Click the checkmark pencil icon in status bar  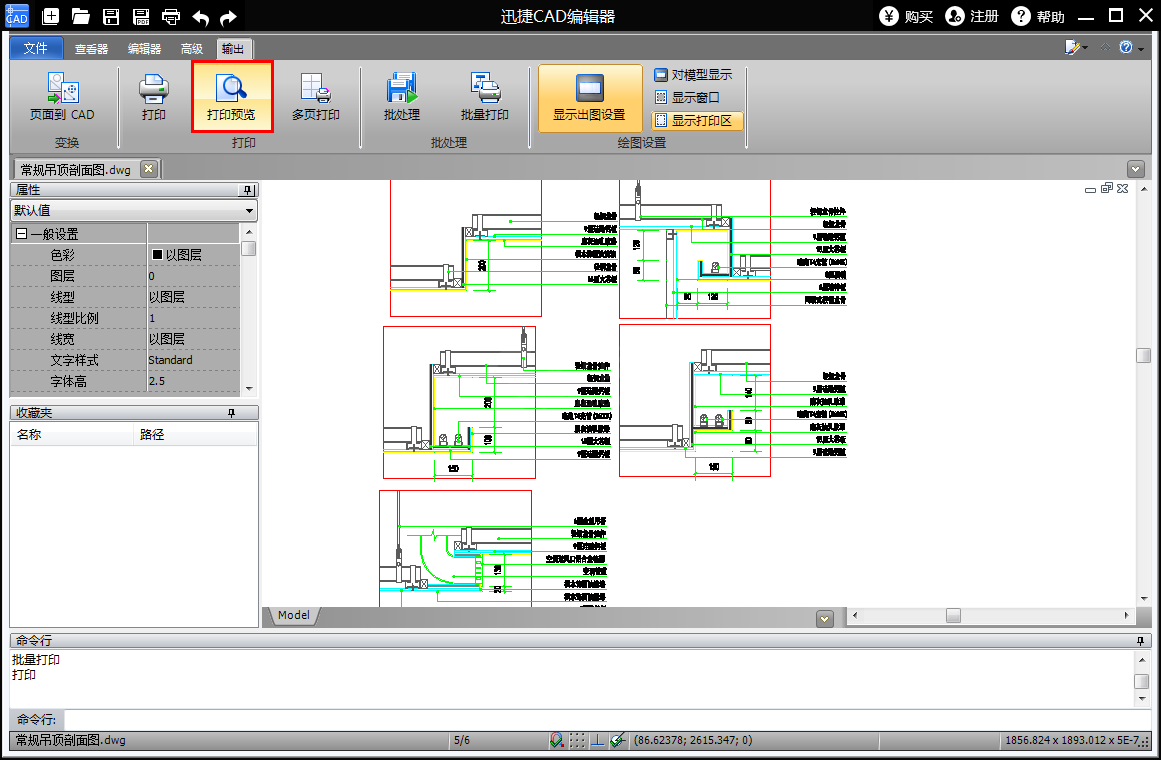click(x=618, y=740)
